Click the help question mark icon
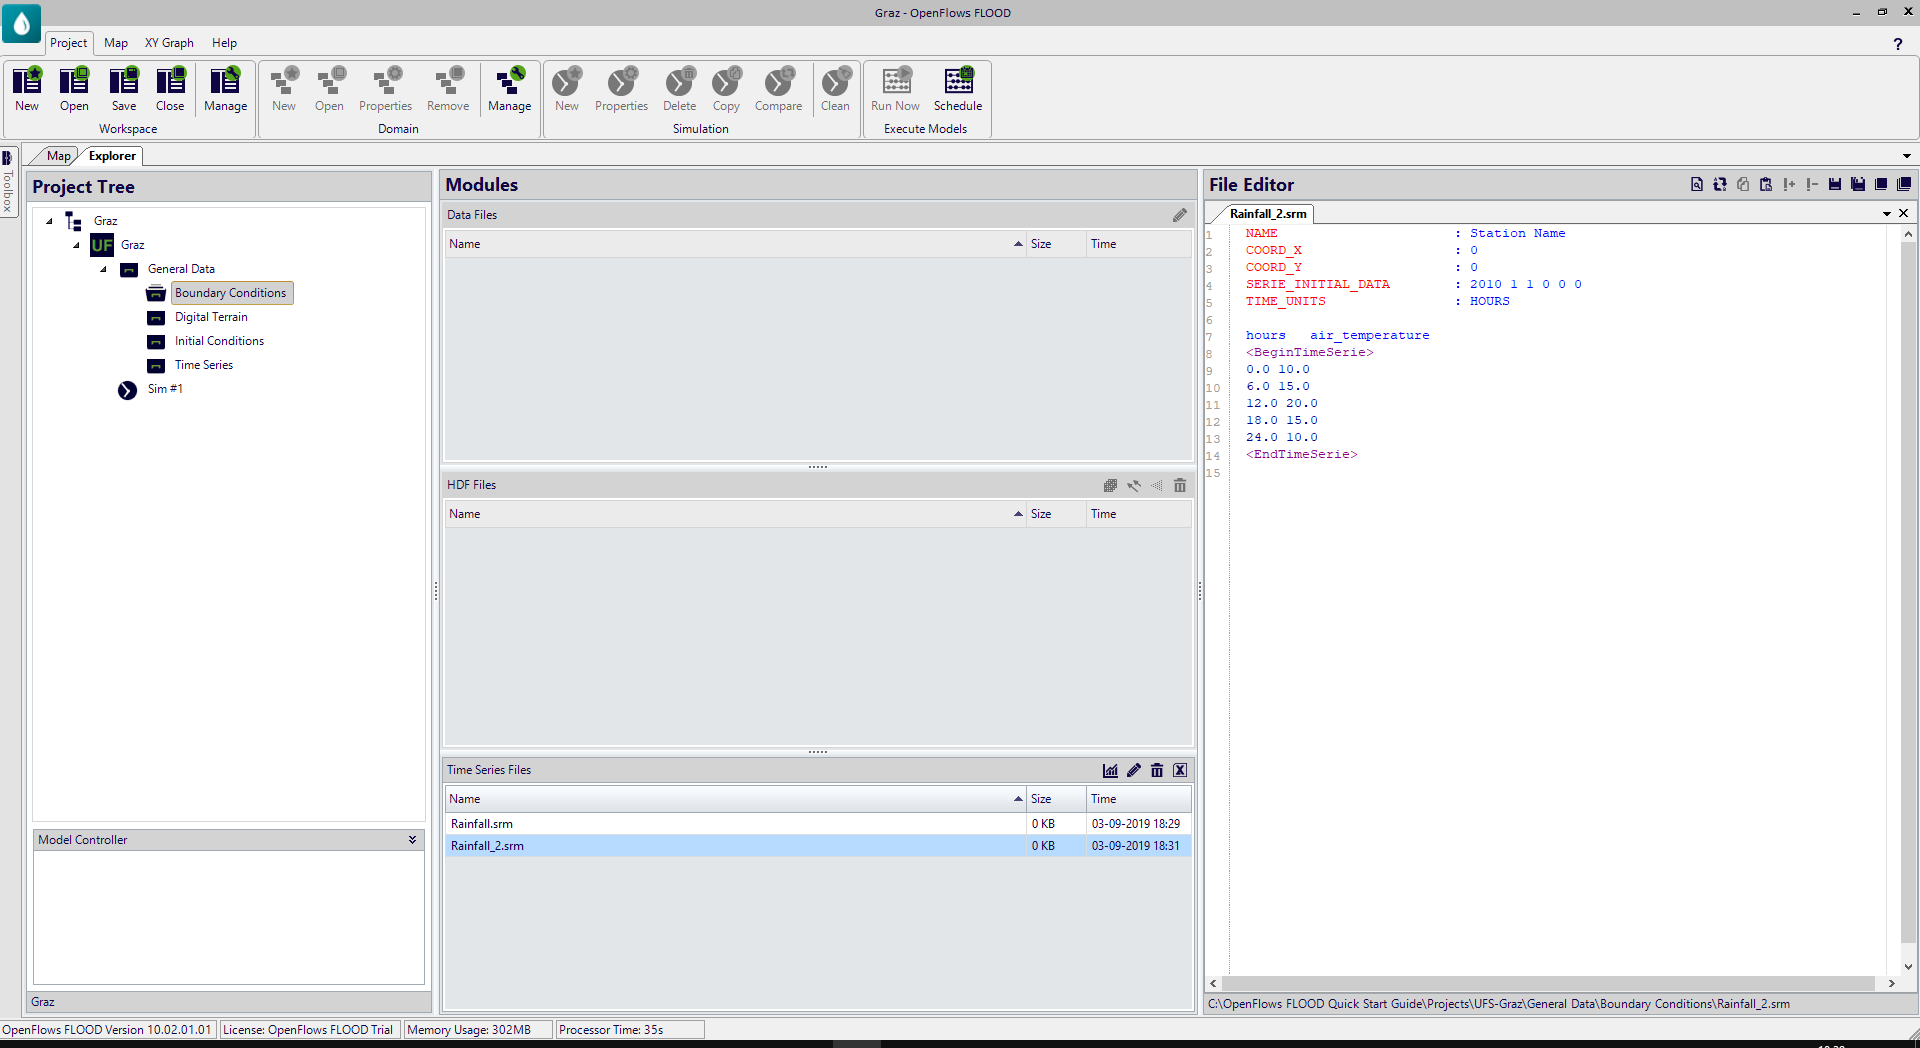 pos(1897,44)
